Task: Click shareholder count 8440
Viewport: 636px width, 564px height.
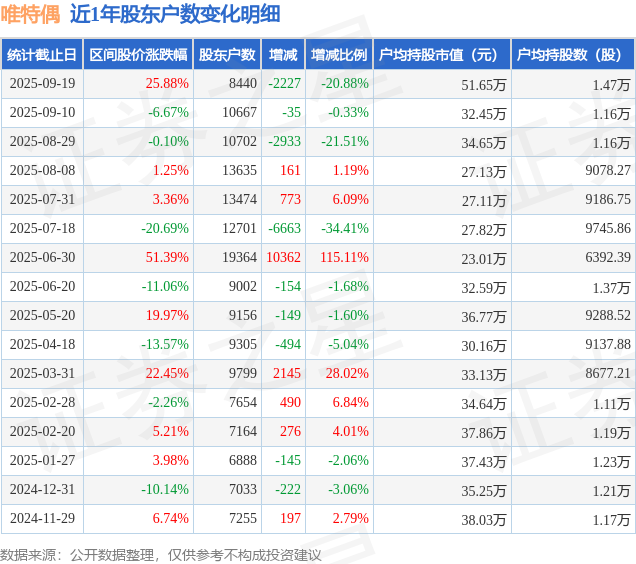Action: point(243,83)
